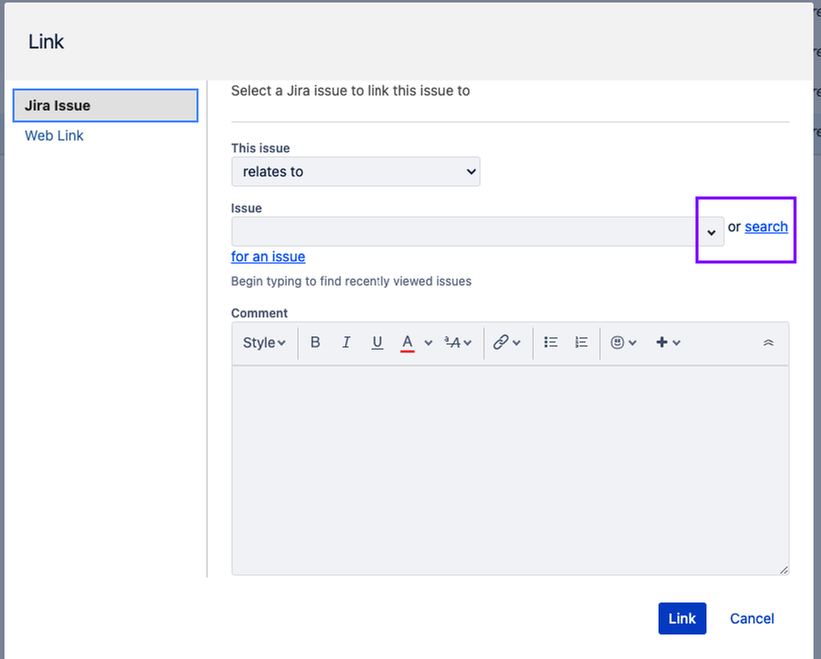Grab the comment box resize handle
Screen dimensions: 821x659
click(x=783, y=570)
